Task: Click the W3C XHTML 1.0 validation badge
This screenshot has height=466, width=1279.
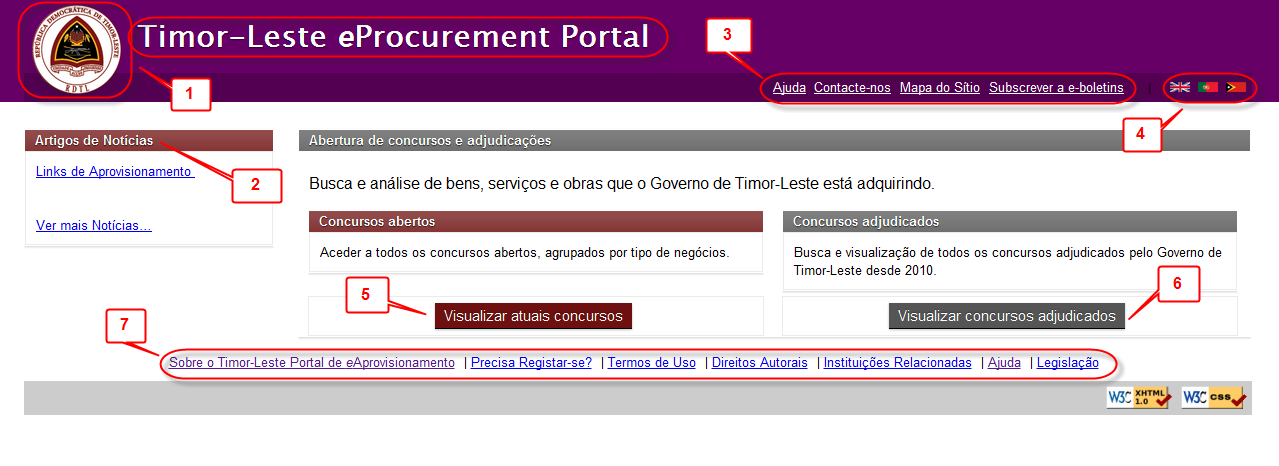Action: (1138, 397)
